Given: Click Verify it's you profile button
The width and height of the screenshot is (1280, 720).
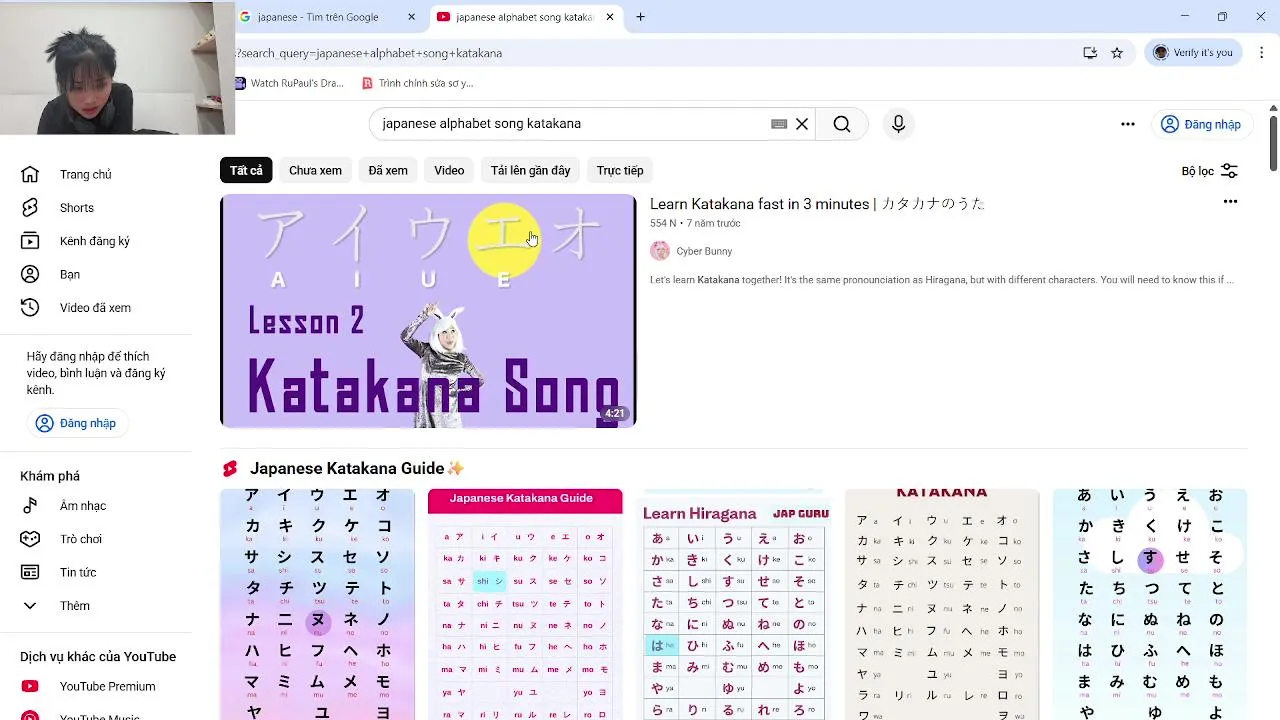Looking at the screenshot, I should [x=1193, y=53].
